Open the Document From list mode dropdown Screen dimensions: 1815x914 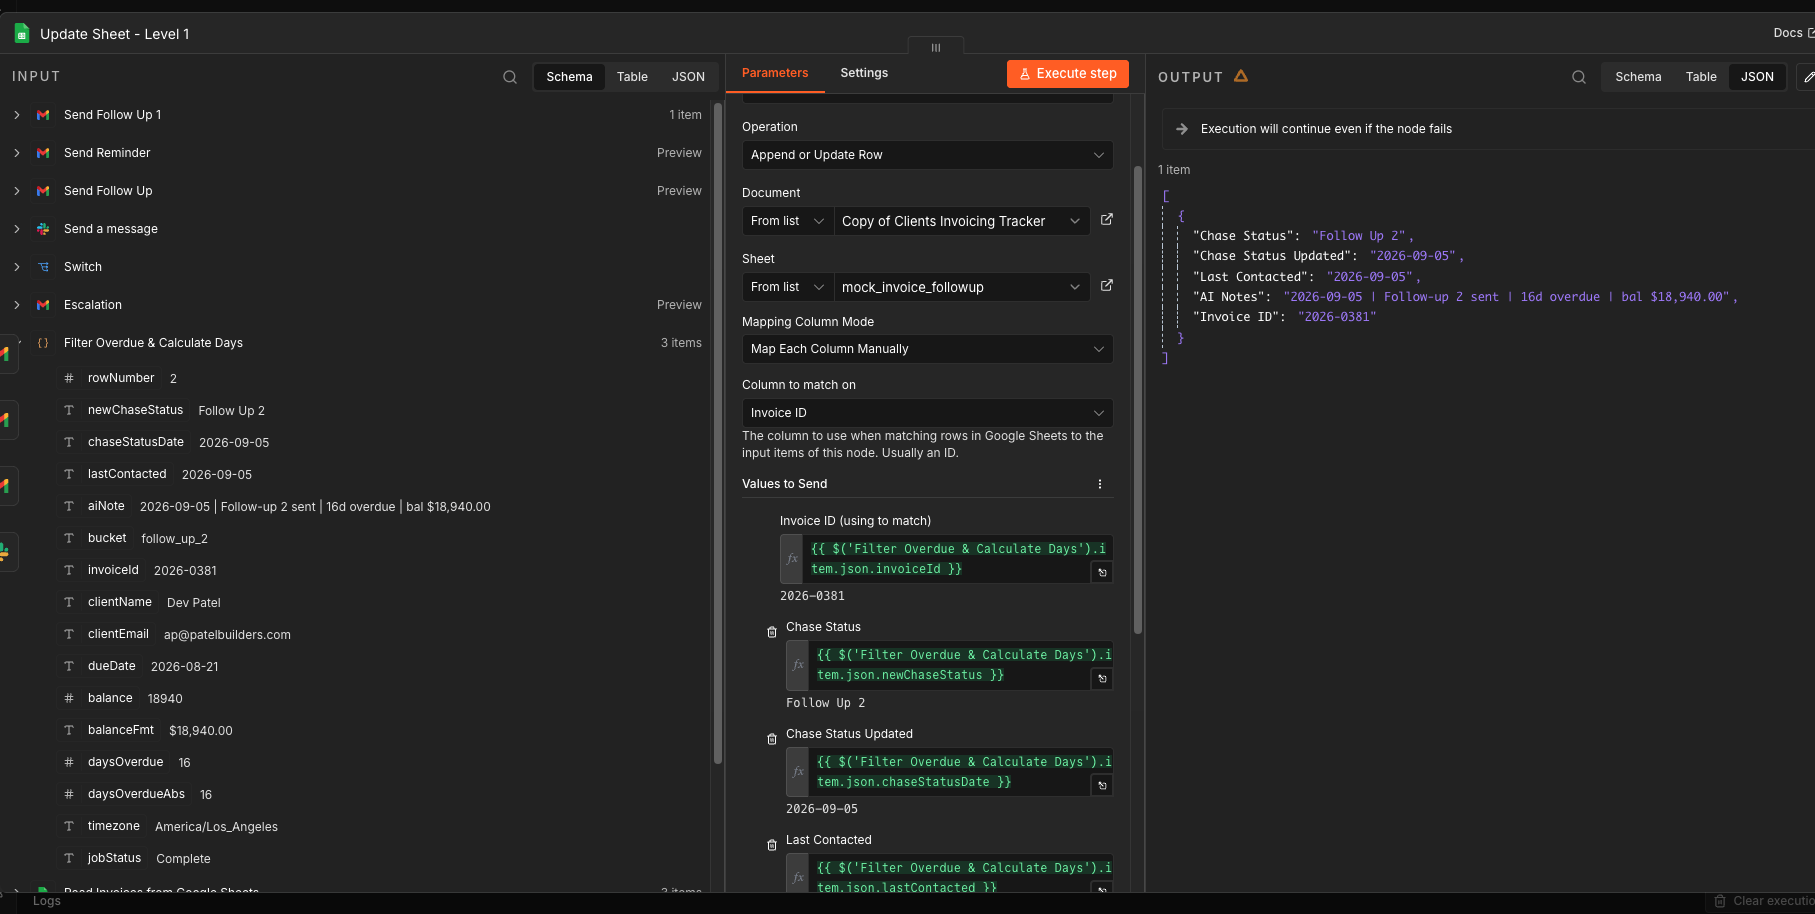coord(788,221)
